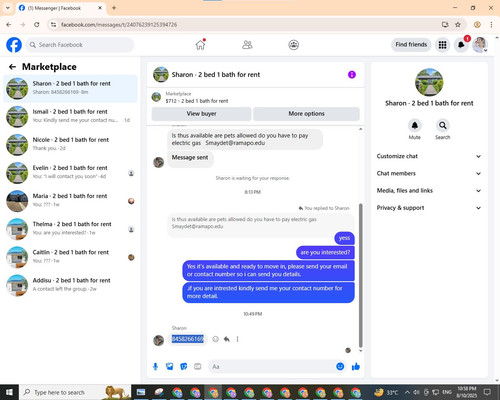Open Ismail conversation in list
The width and height of the screenshot is (500, 400).
pos(70,116)
